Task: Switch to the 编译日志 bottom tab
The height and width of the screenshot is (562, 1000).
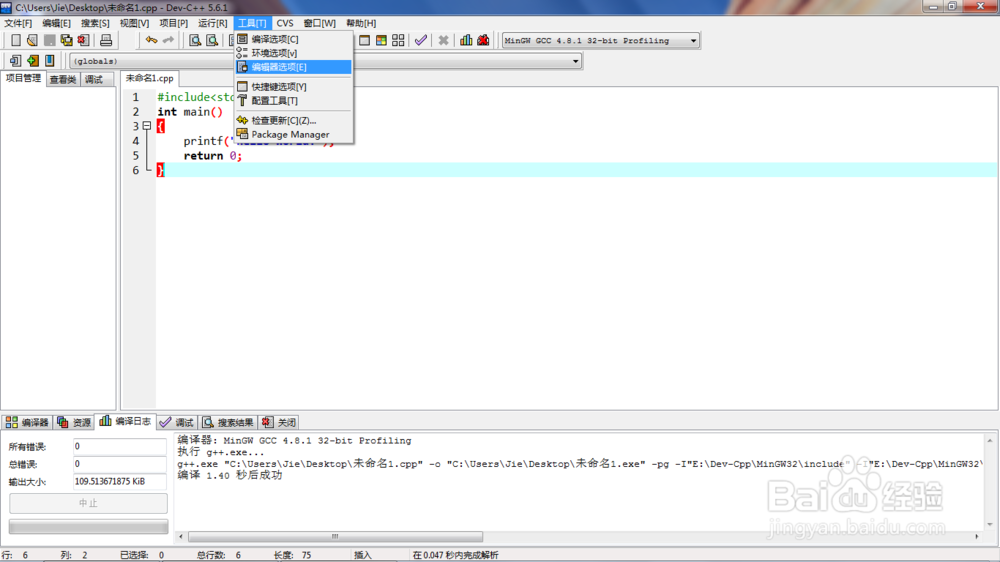Action: point(126,422)
